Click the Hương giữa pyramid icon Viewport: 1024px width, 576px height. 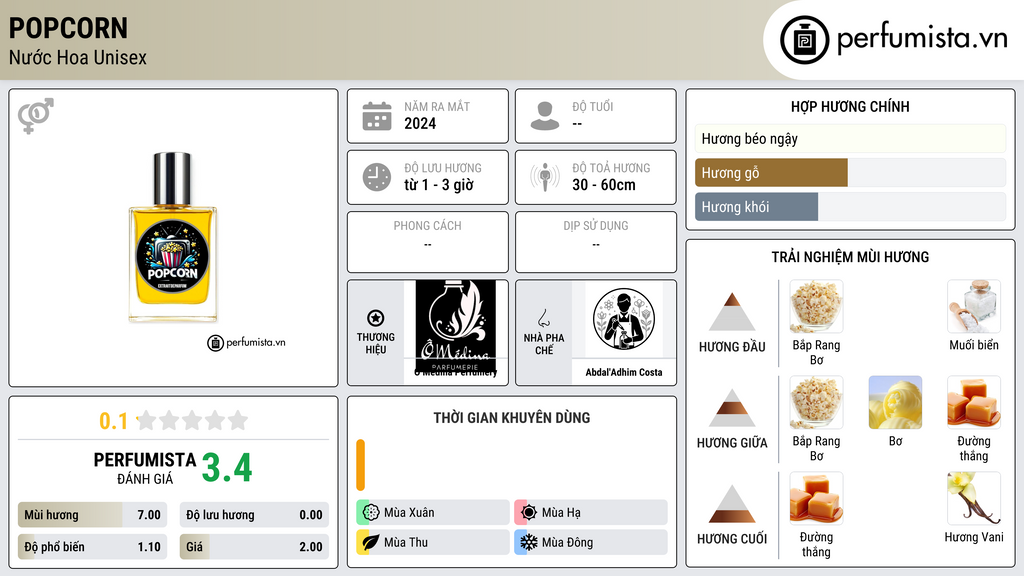click(732, 408)
